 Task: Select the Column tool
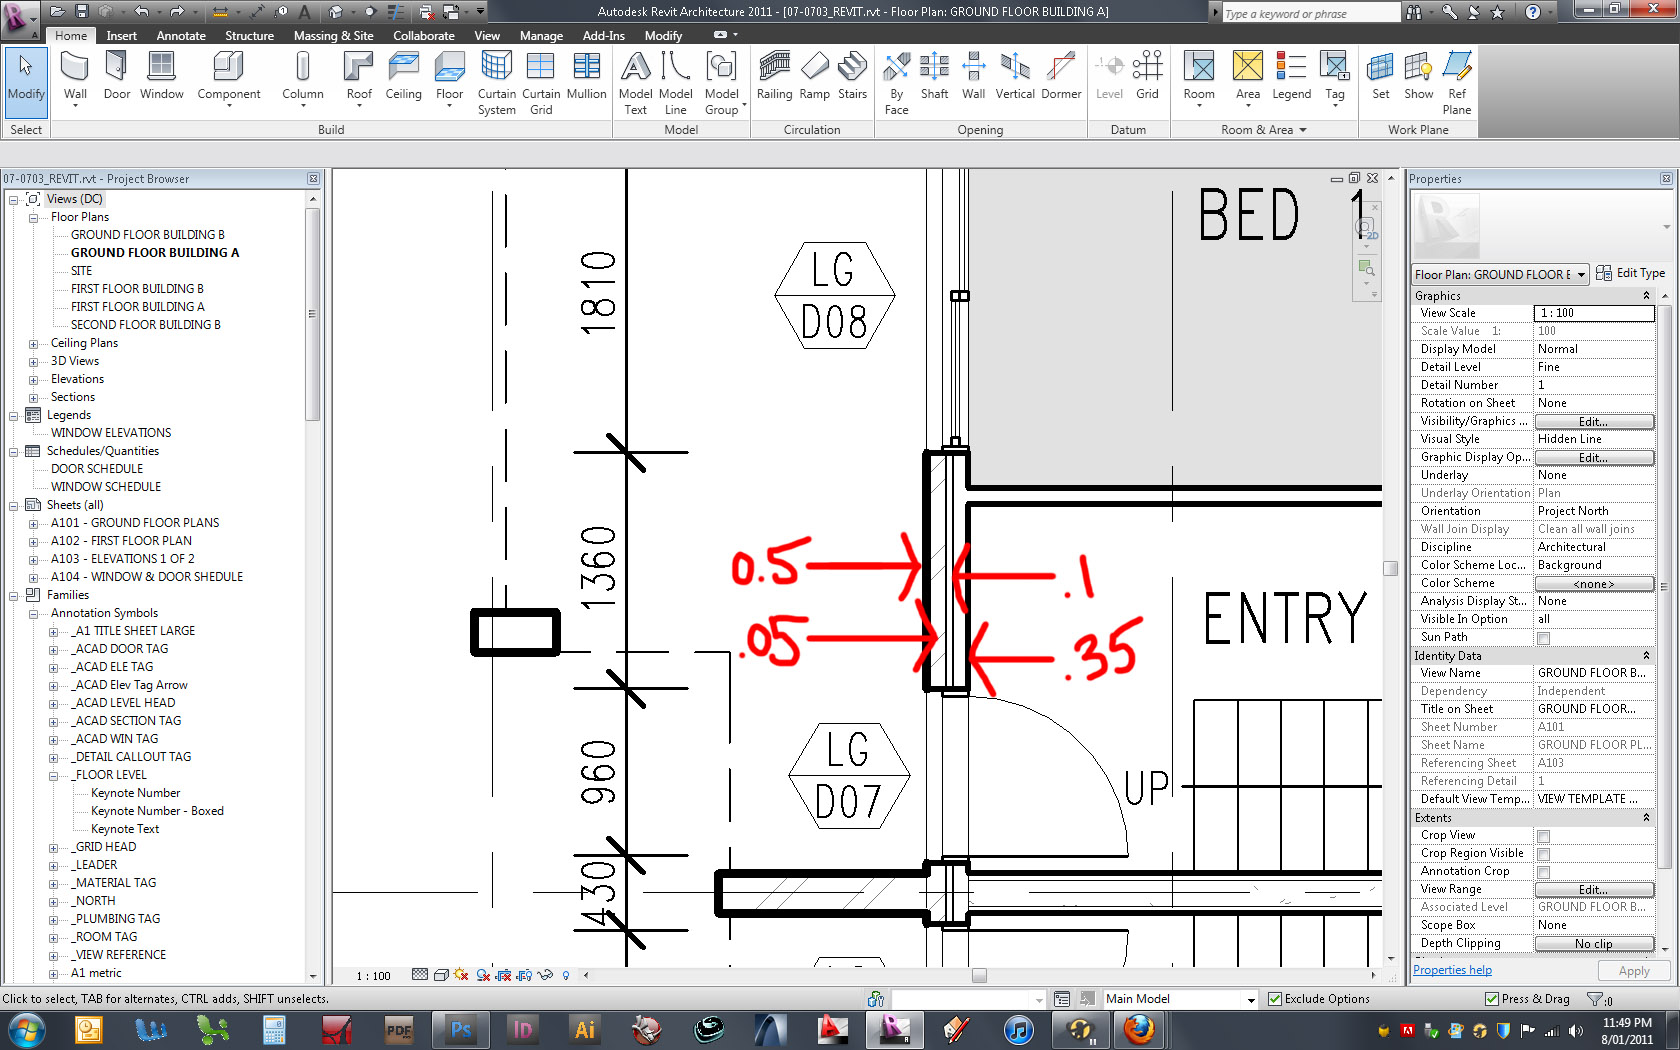pos(303,78)
